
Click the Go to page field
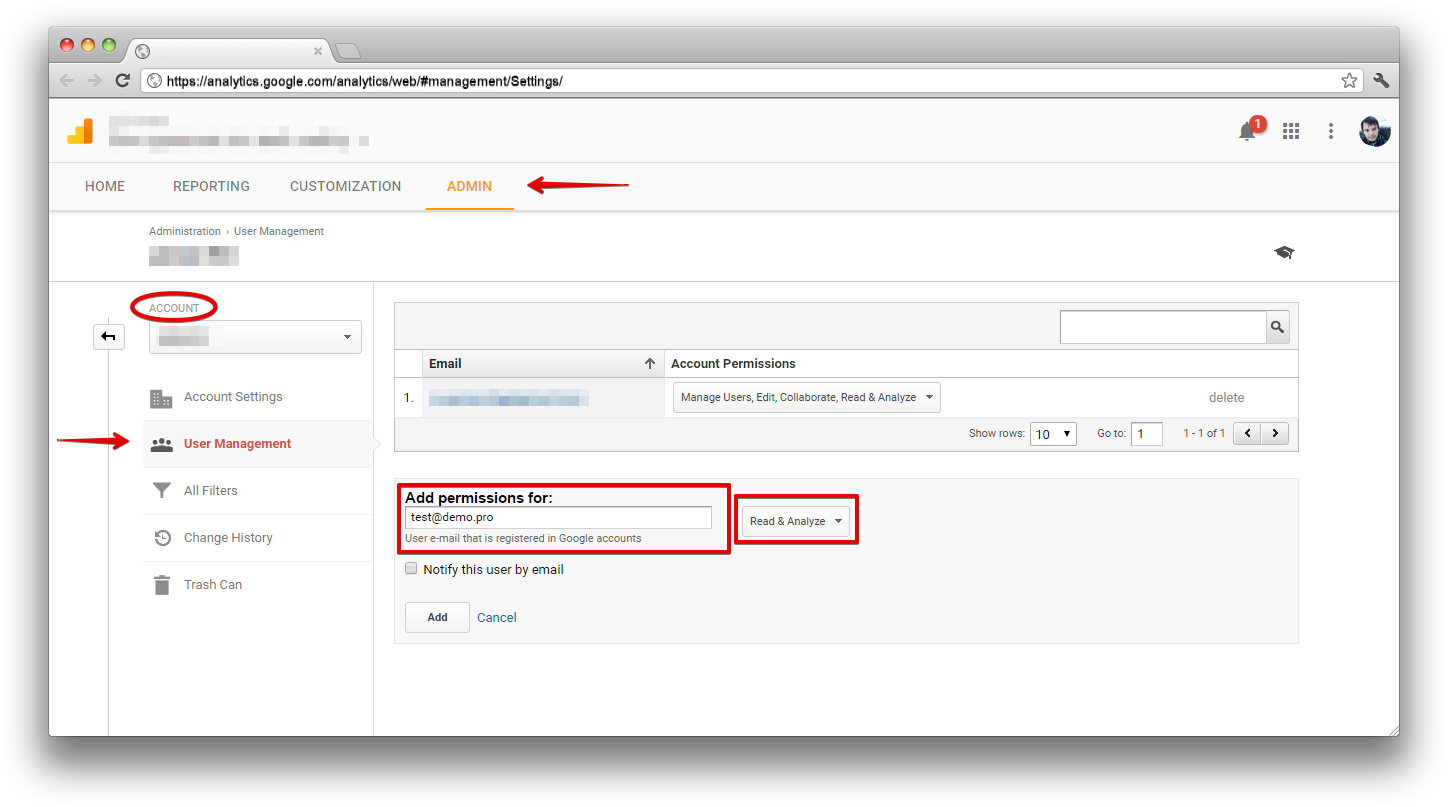pyautogui.click(x=1147, y=434)
